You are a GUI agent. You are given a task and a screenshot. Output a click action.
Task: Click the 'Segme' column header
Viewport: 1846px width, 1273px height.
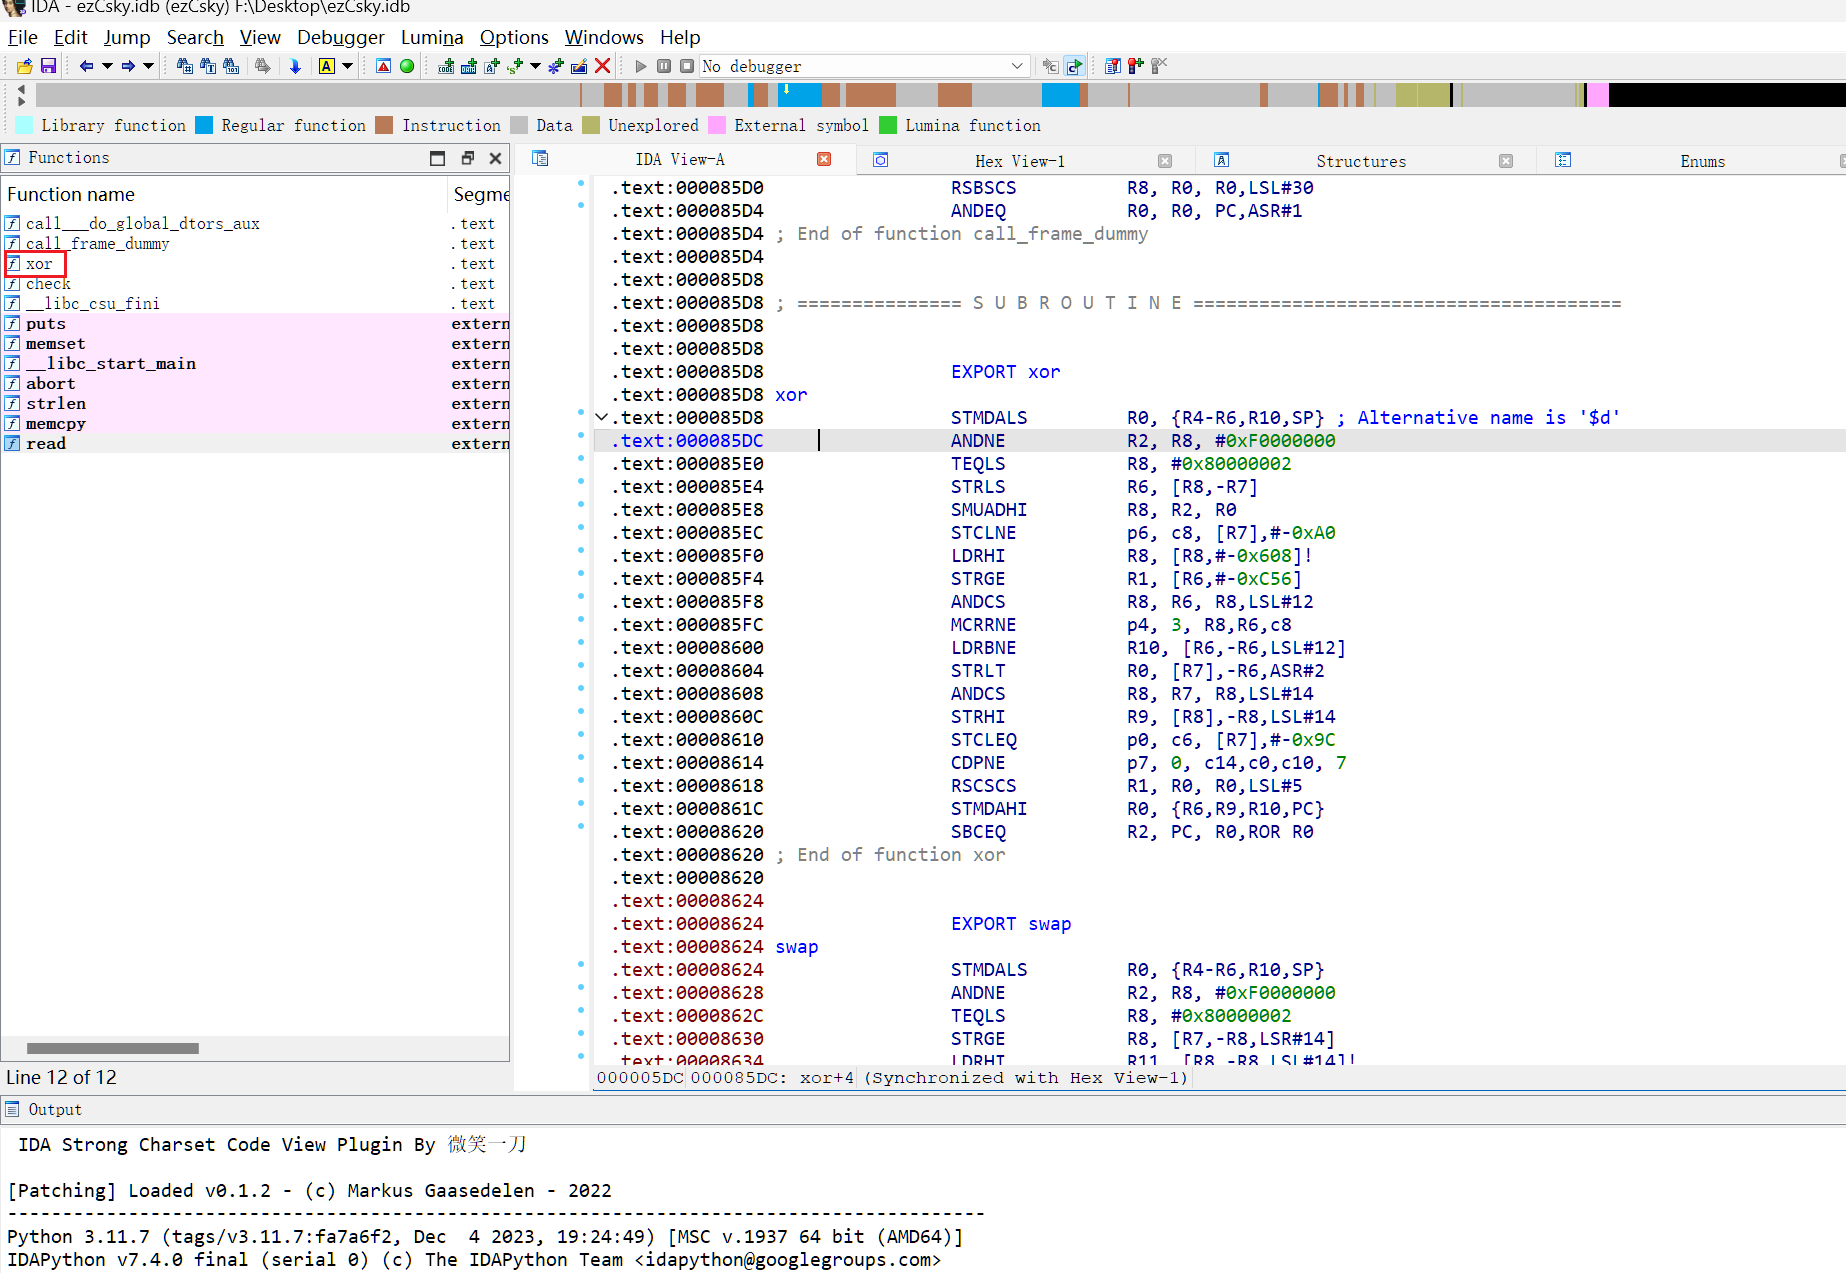point(479,194)
